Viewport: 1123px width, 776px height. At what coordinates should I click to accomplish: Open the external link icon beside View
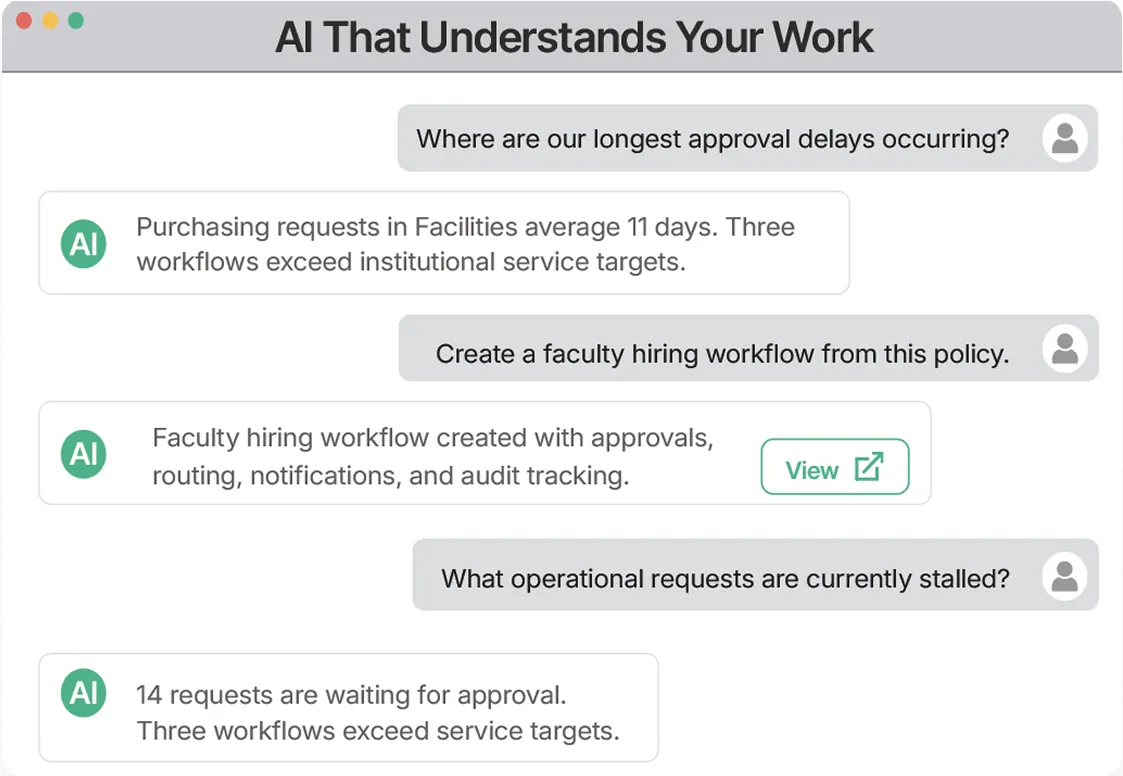coord(869,467)
